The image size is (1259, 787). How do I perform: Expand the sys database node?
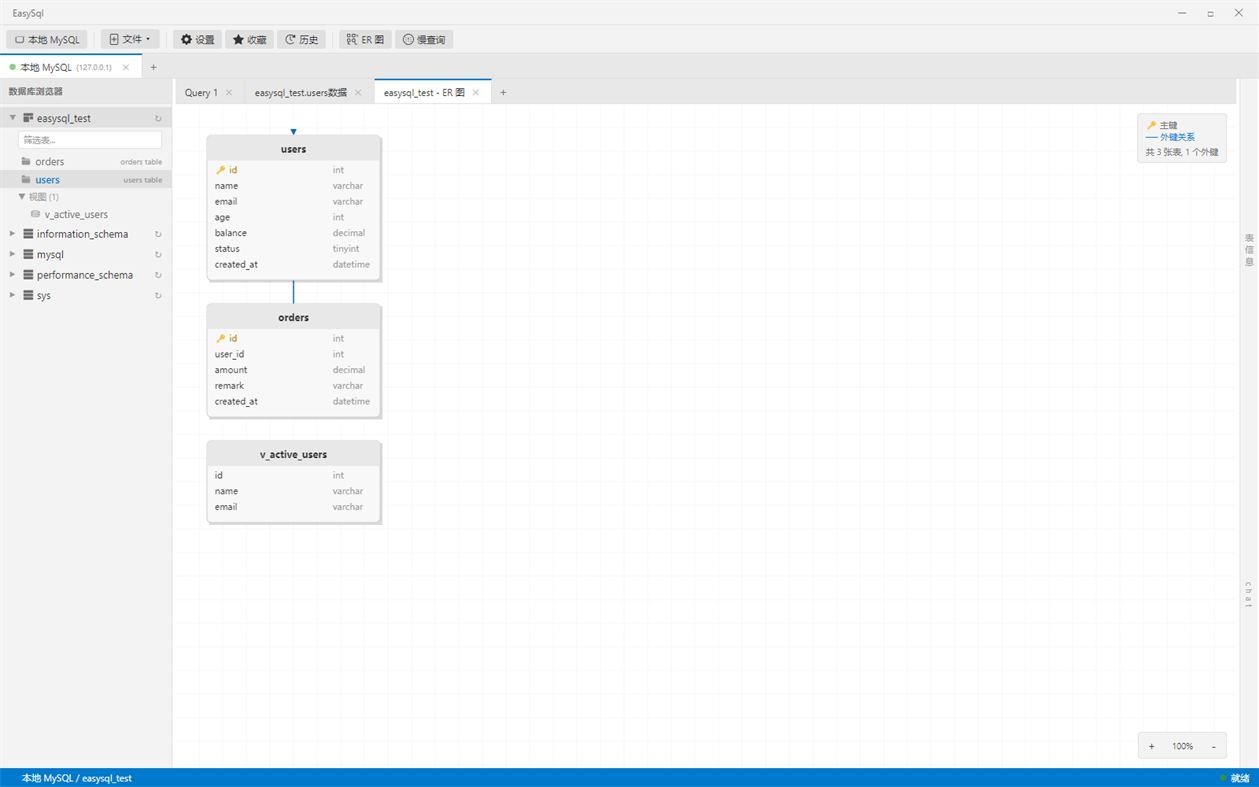[13, 295]
